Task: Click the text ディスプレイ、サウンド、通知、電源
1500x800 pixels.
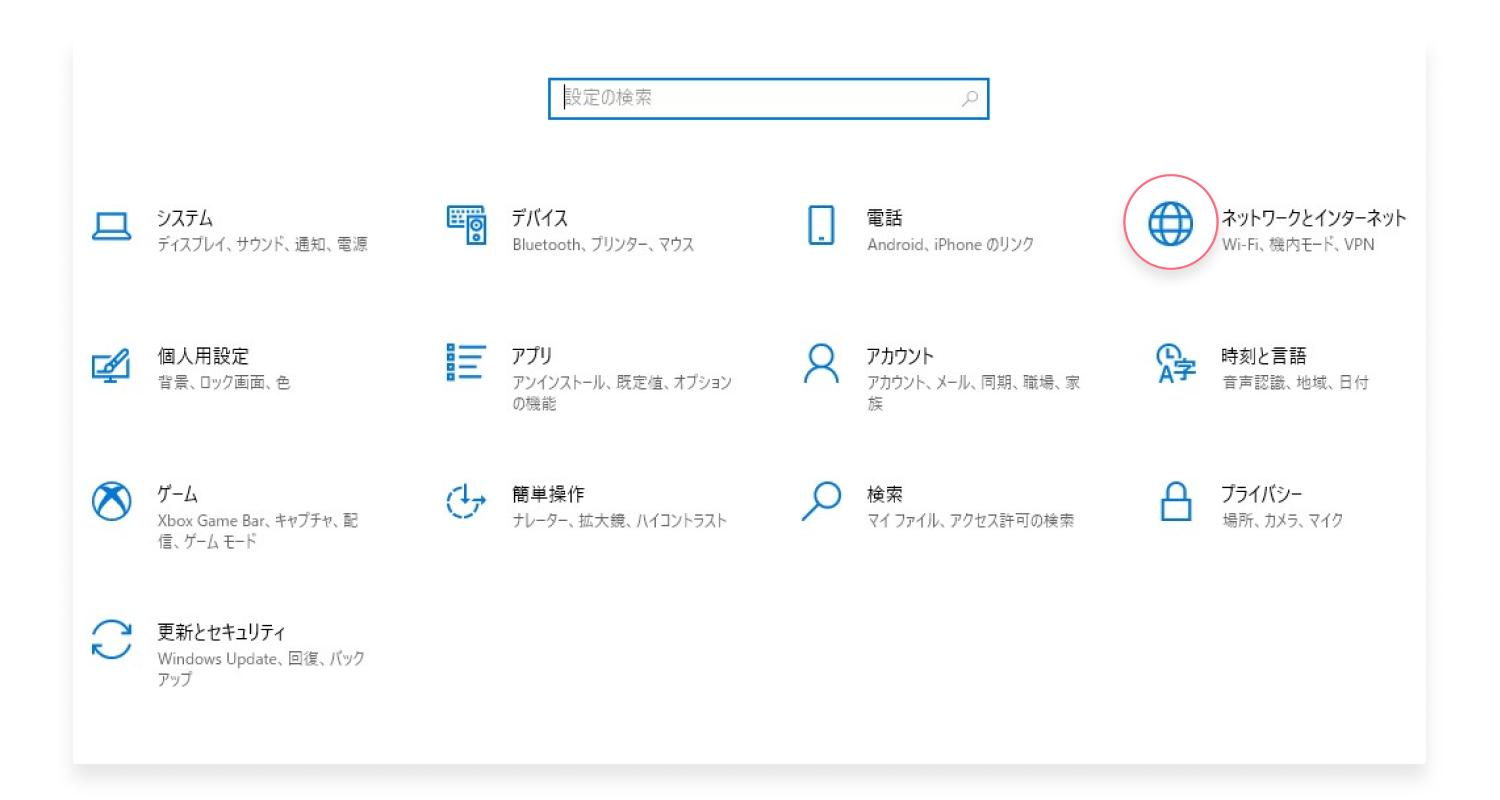Action: (x=262, y=244)
